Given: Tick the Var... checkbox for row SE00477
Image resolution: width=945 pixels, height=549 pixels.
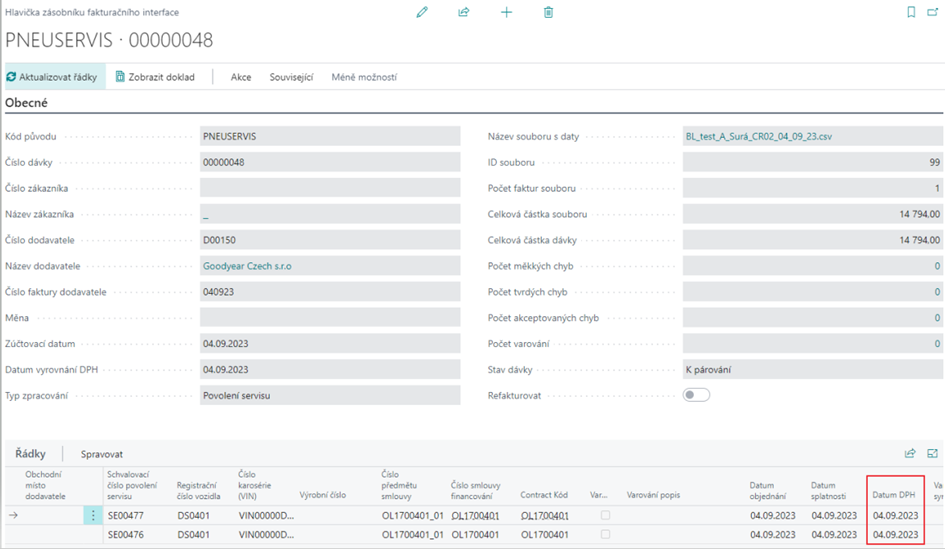Looking at the screenshot, I should click(605, 516).
